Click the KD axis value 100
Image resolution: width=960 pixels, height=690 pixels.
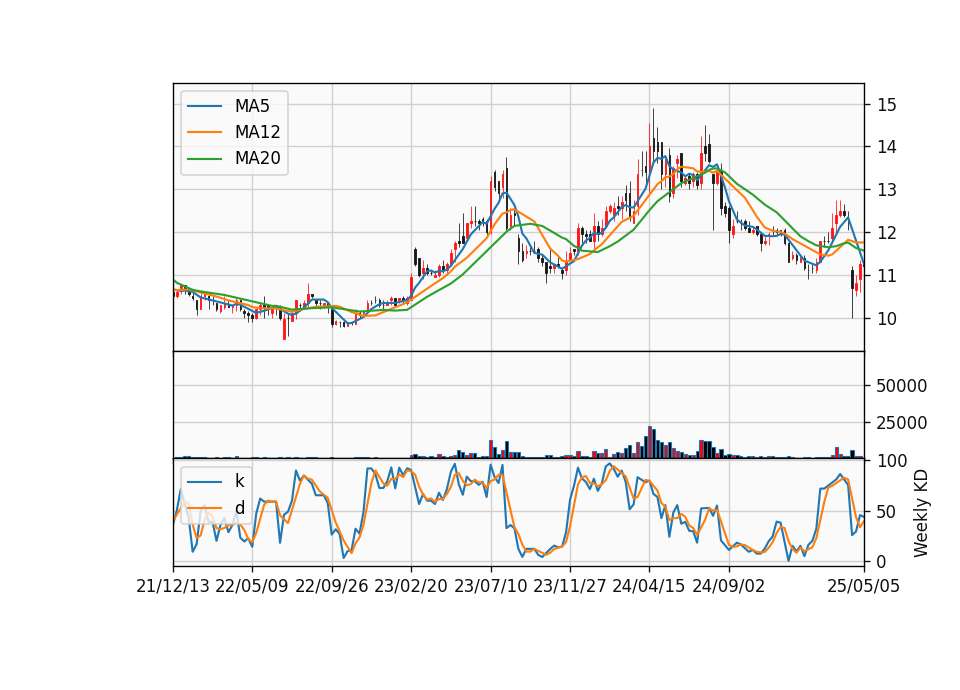point(891,461)
